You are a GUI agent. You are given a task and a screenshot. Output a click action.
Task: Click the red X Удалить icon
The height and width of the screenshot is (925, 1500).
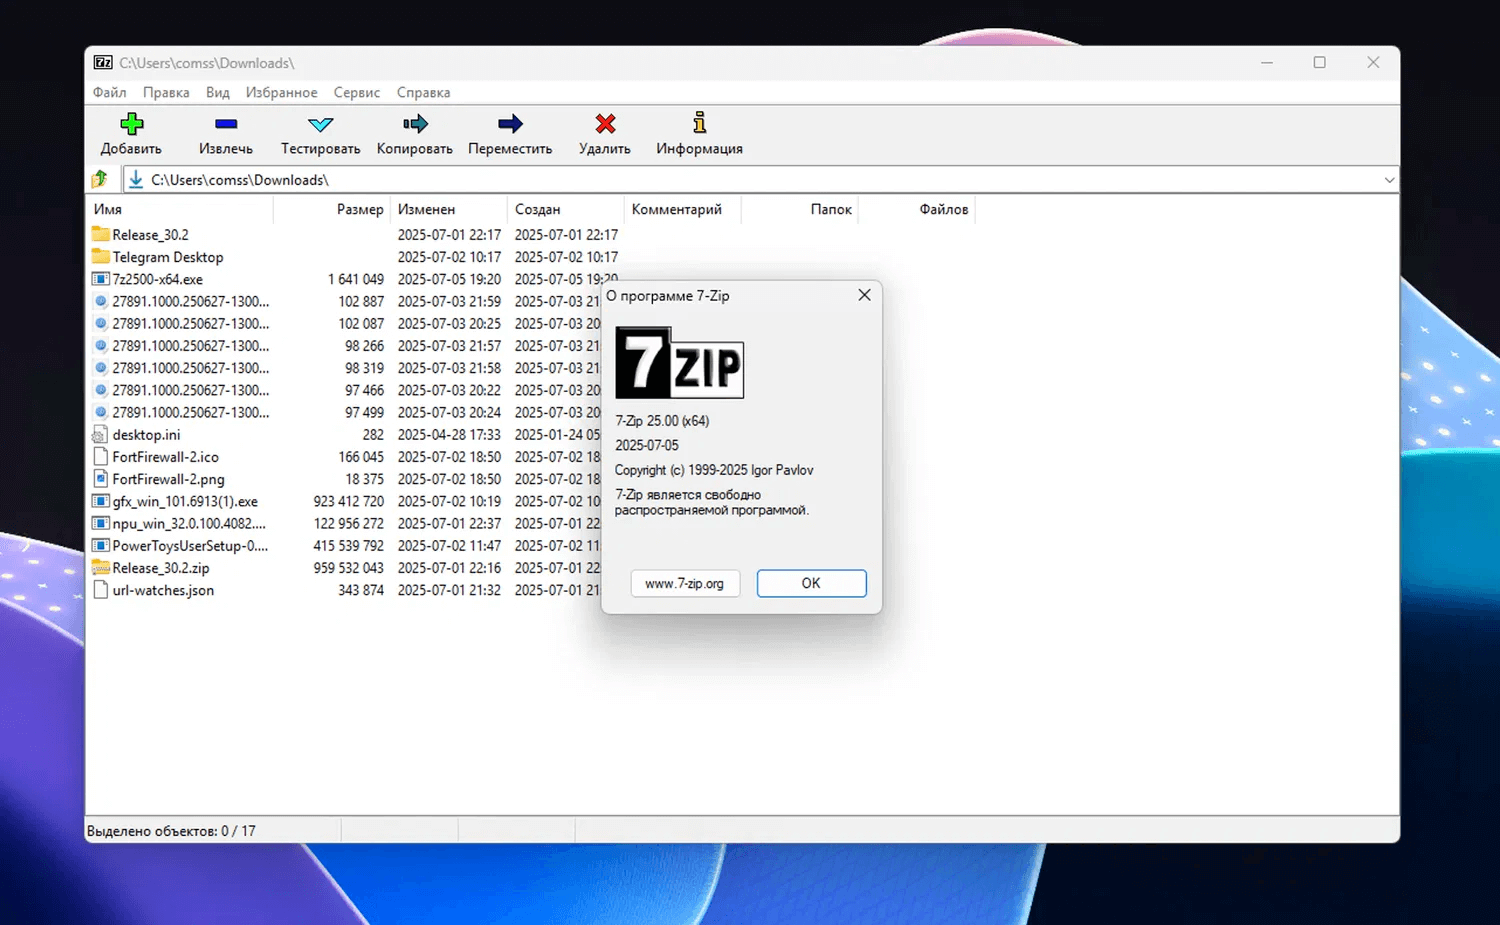coord(605,124)
